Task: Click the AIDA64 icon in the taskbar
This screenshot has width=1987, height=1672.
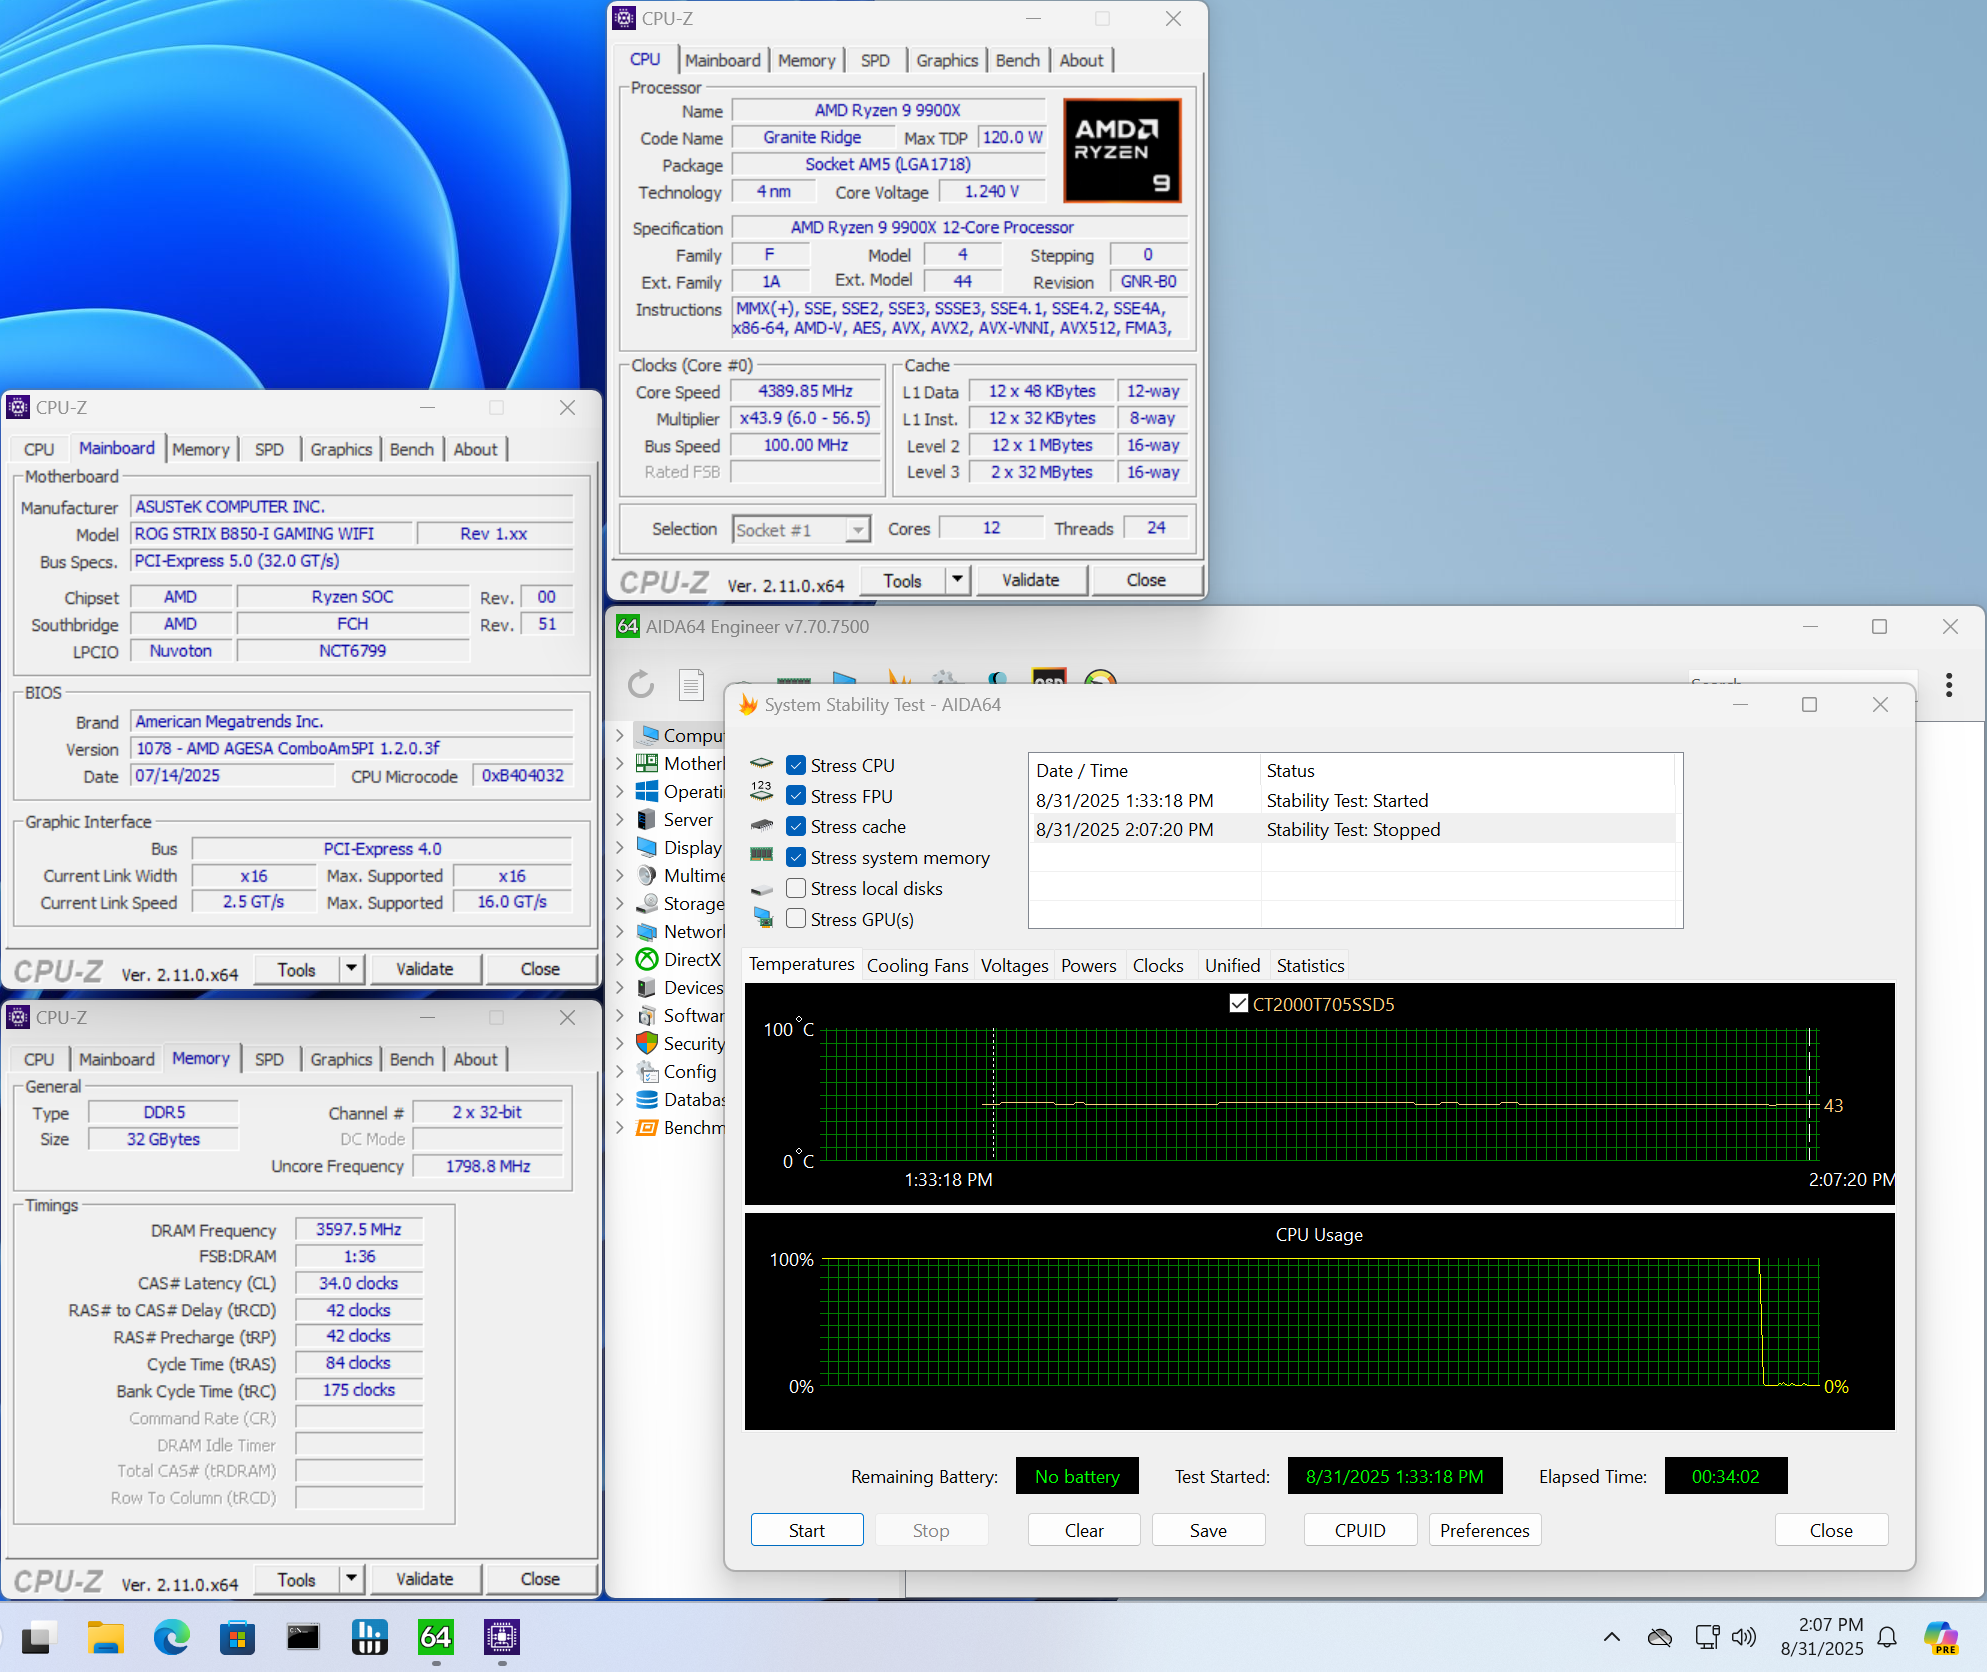Action: (x=435, y=1637)
